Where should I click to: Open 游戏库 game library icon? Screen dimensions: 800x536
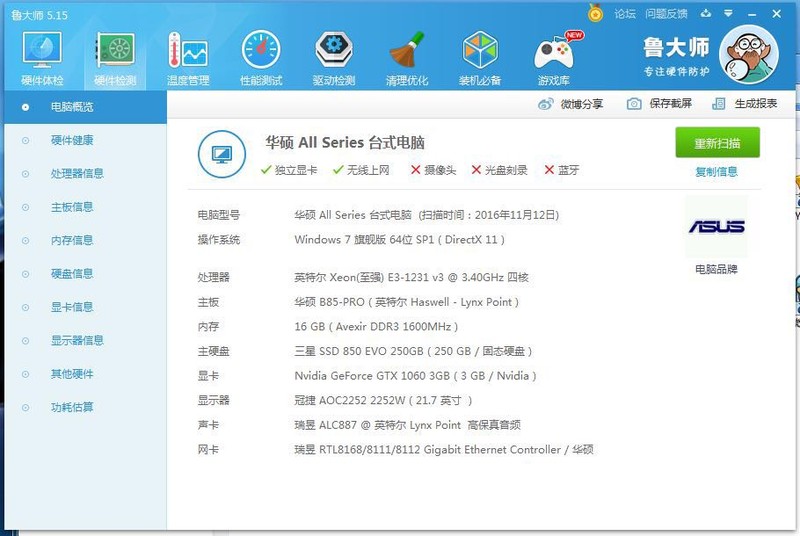click(554, 58)
